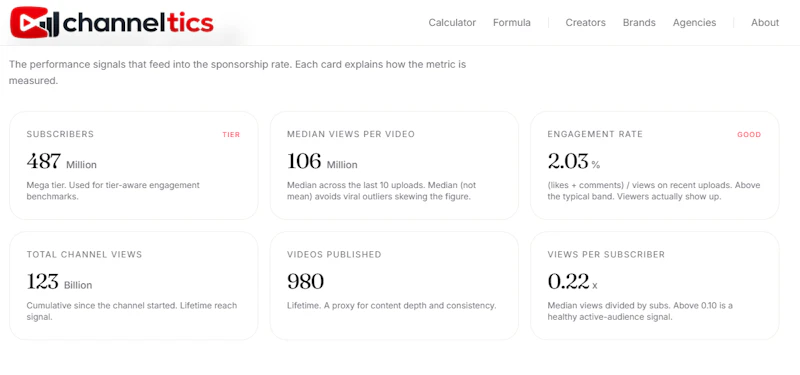Click the intro text about performance signals
Screen dimensions: 800x375
[237, 72]
